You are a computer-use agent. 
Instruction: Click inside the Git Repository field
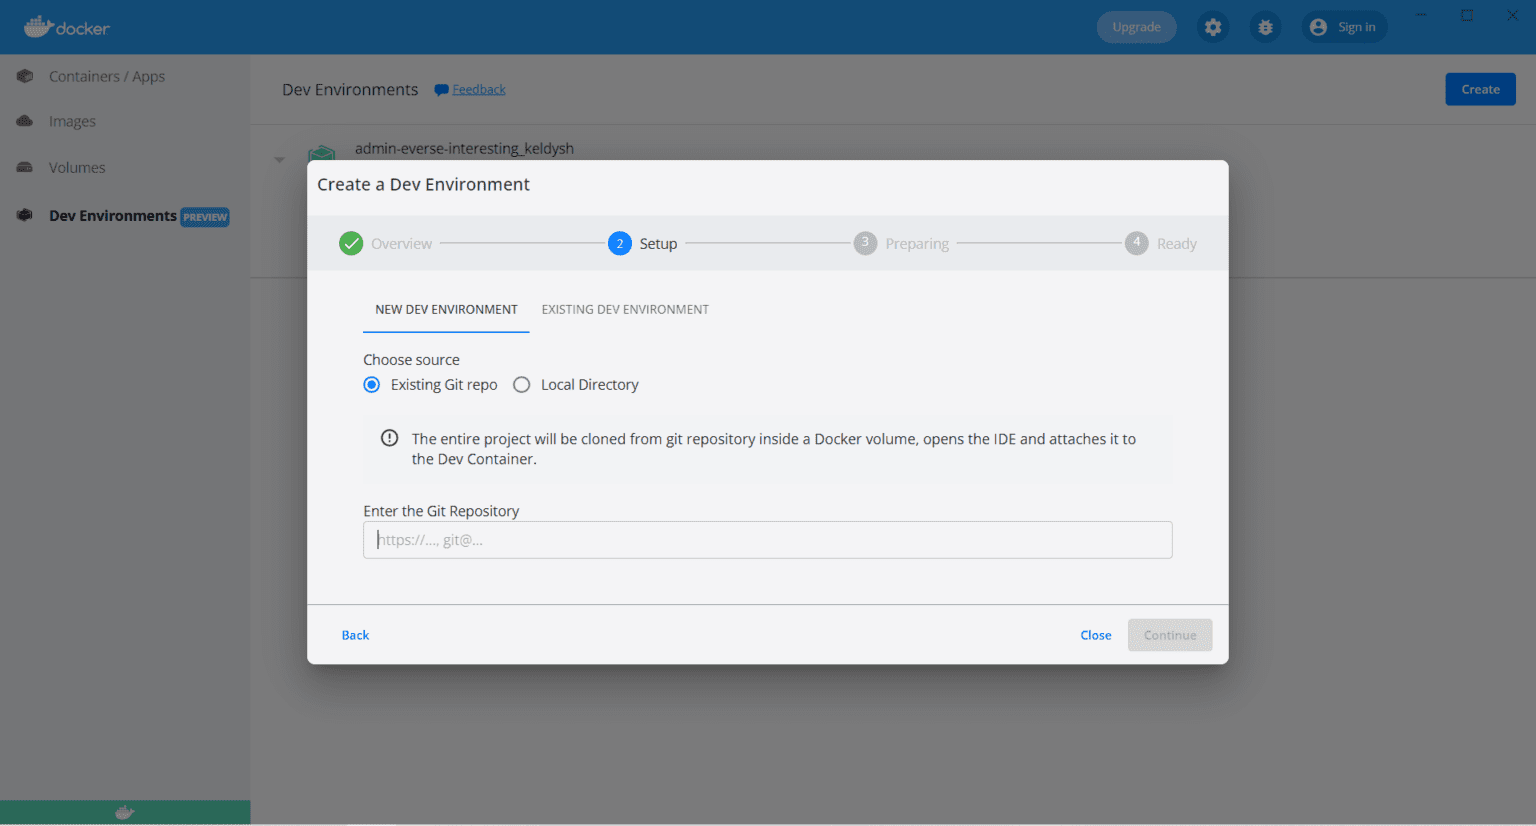[767, 539]
